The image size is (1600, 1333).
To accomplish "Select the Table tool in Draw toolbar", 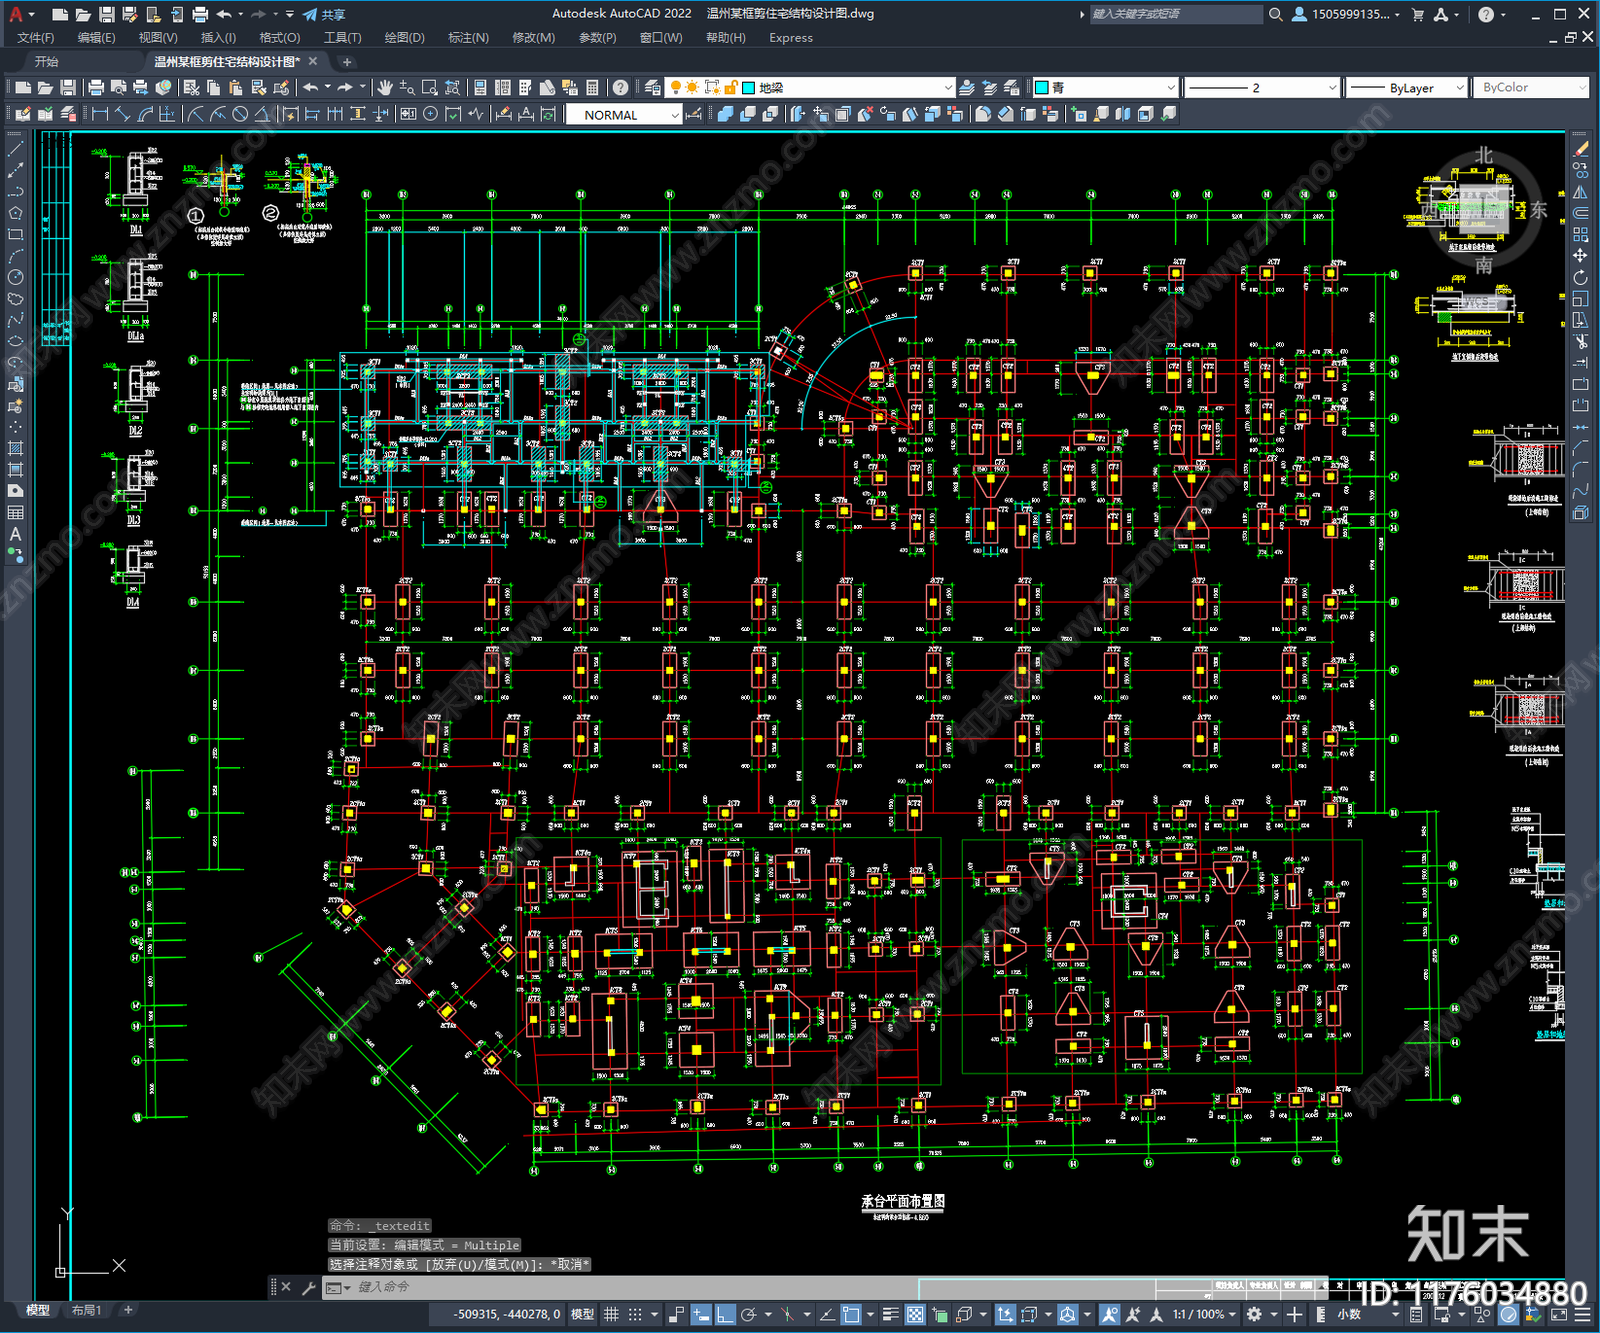I will click(15, 513).
